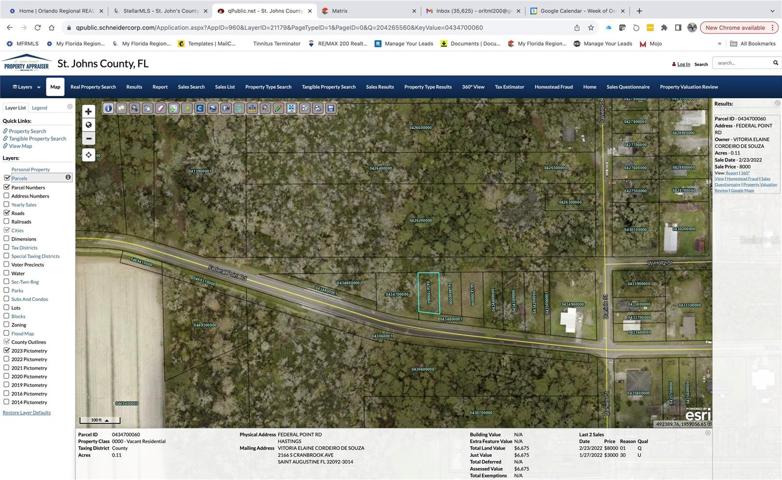782x480 pixels.
Task: Open the Mojo bookmark
Action: pos(651,44)
